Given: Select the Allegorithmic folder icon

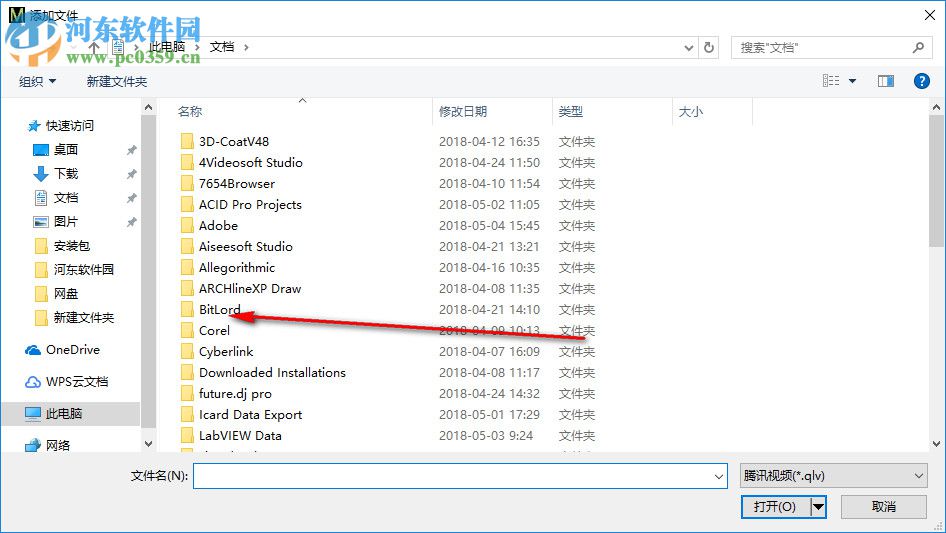Looking at the screenshot, I should [187, 267].
